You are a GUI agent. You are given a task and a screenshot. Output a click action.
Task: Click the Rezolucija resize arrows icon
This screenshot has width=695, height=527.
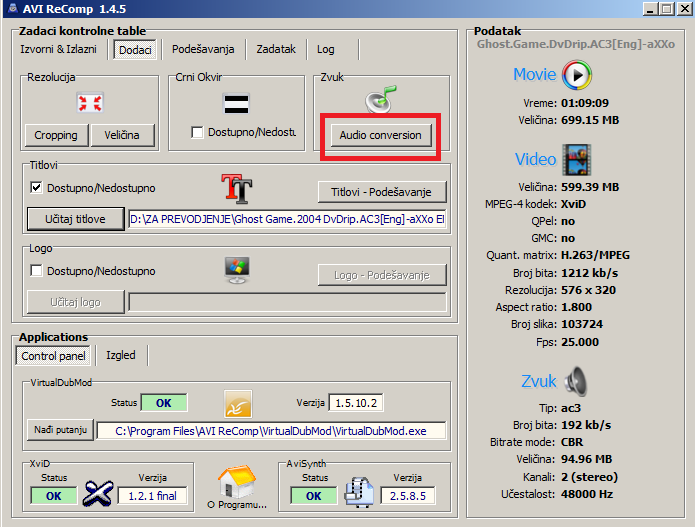90,103
